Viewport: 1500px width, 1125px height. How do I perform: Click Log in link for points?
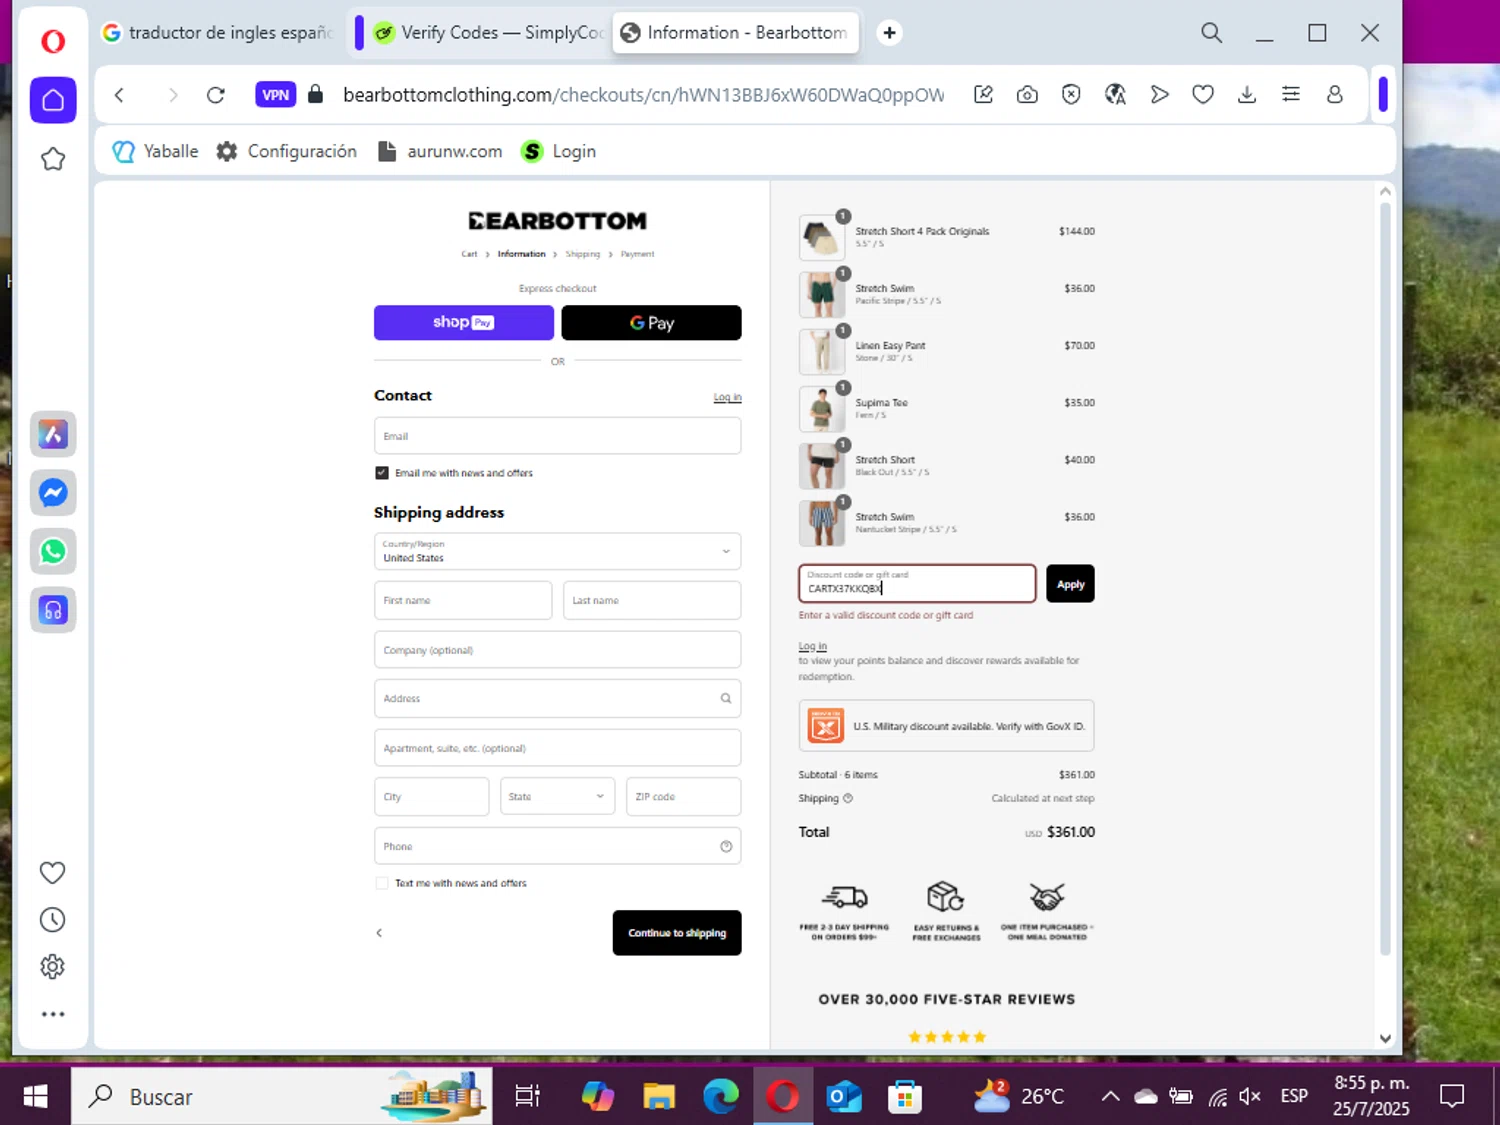pyautogui.click(x=813, y=646)
